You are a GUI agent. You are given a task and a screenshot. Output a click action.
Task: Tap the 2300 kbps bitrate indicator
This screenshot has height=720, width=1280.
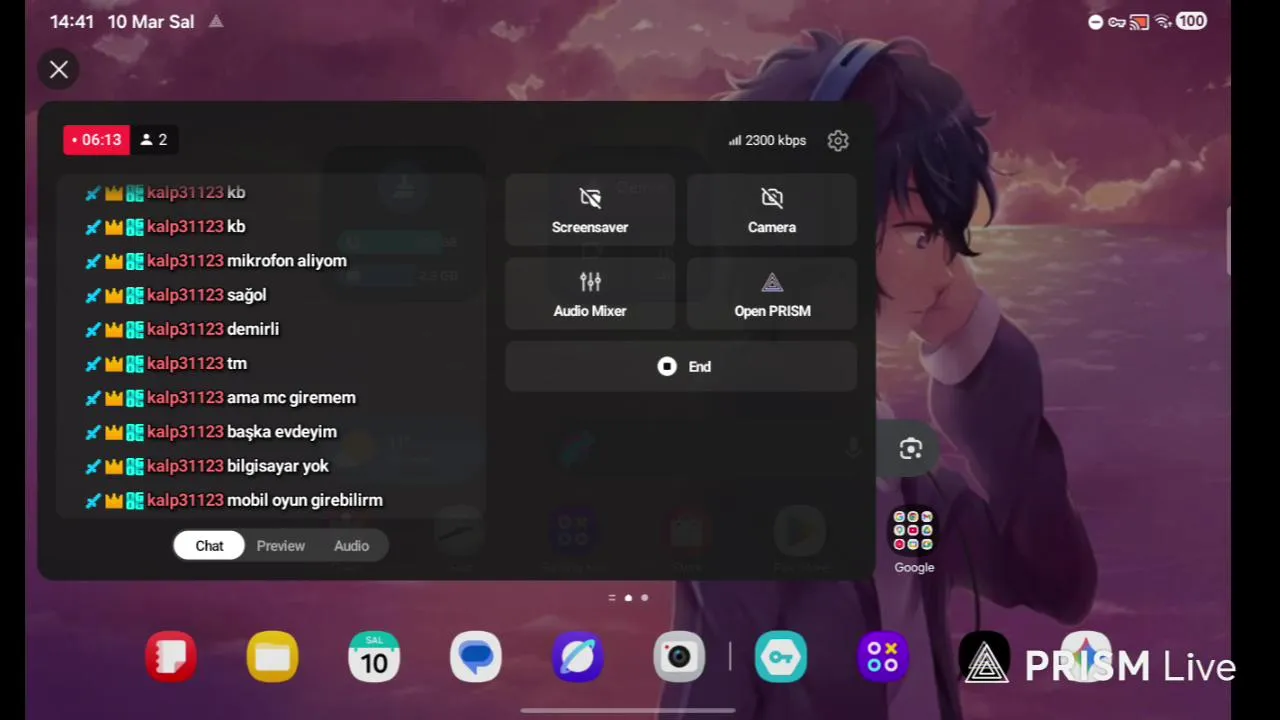click(x=767, y=141)
